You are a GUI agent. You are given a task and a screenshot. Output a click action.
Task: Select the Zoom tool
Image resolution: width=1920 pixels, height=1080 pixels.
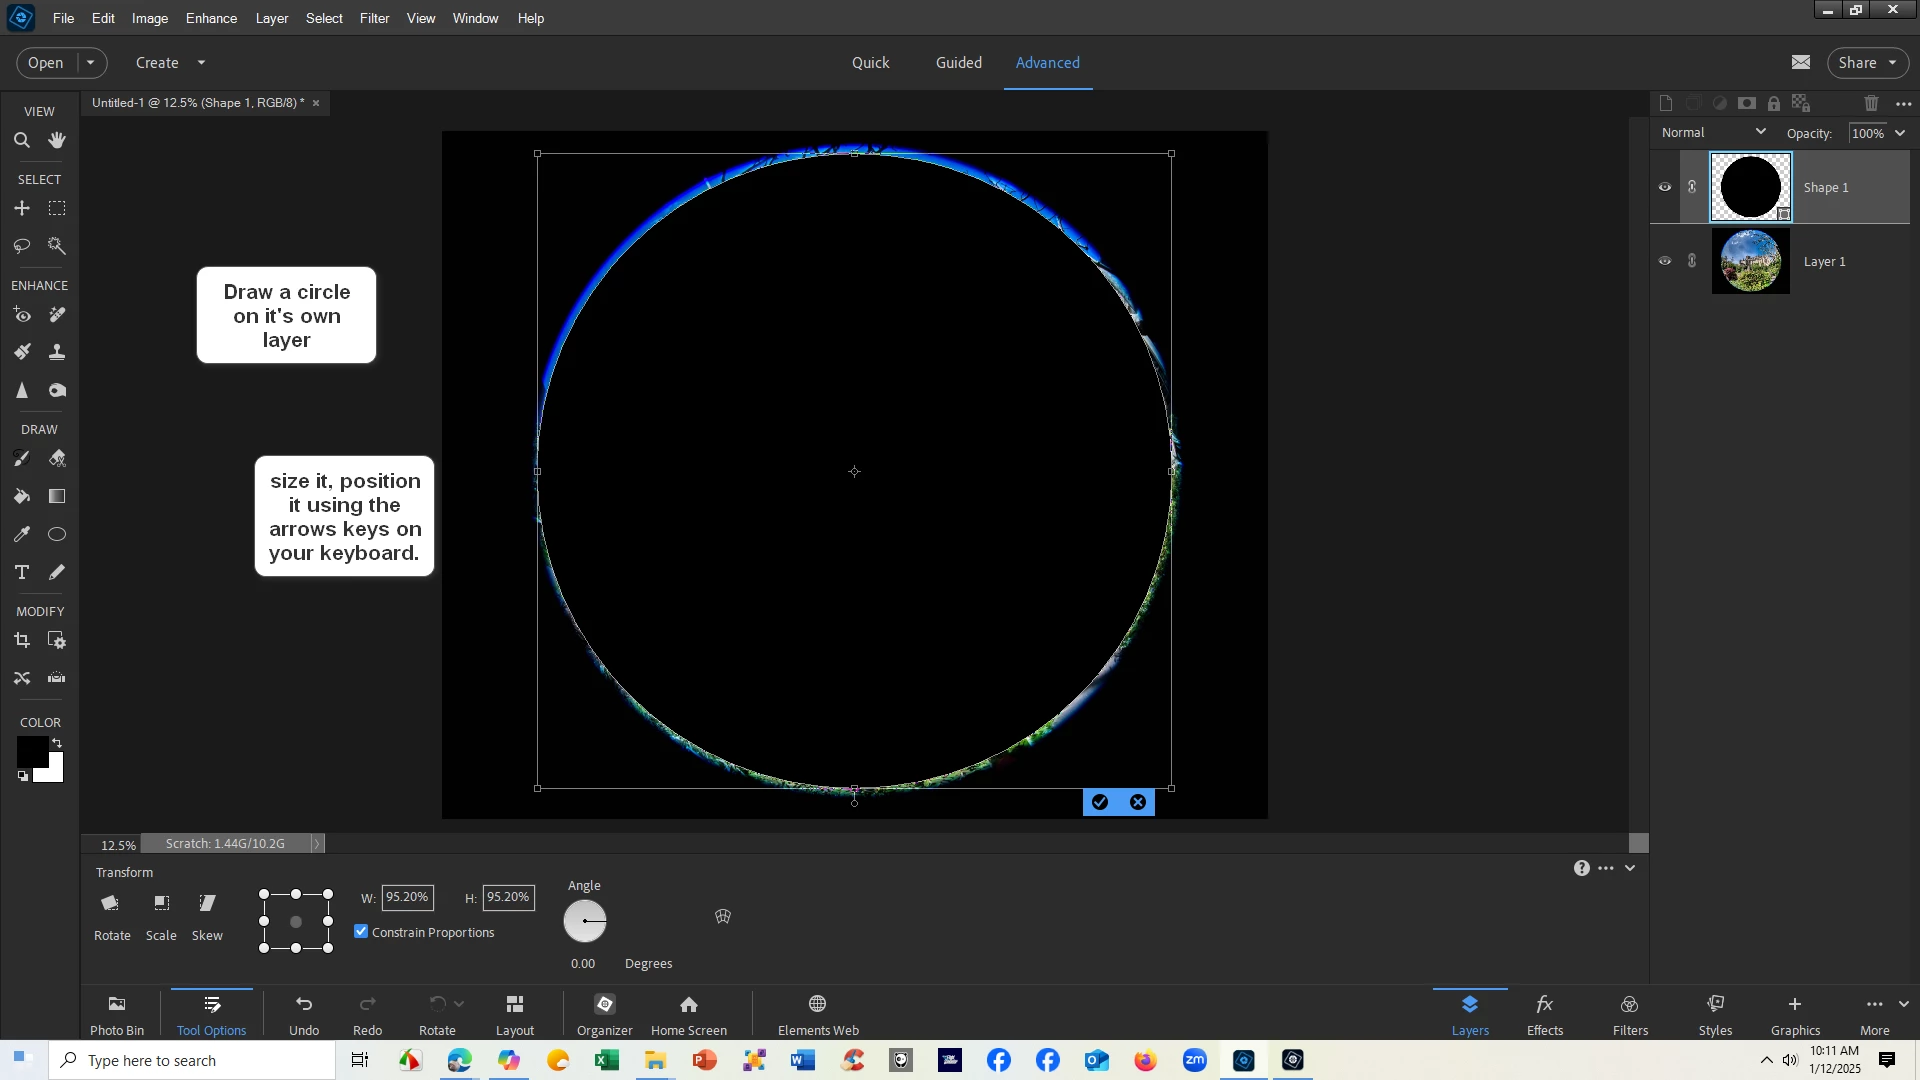point(21,141)
